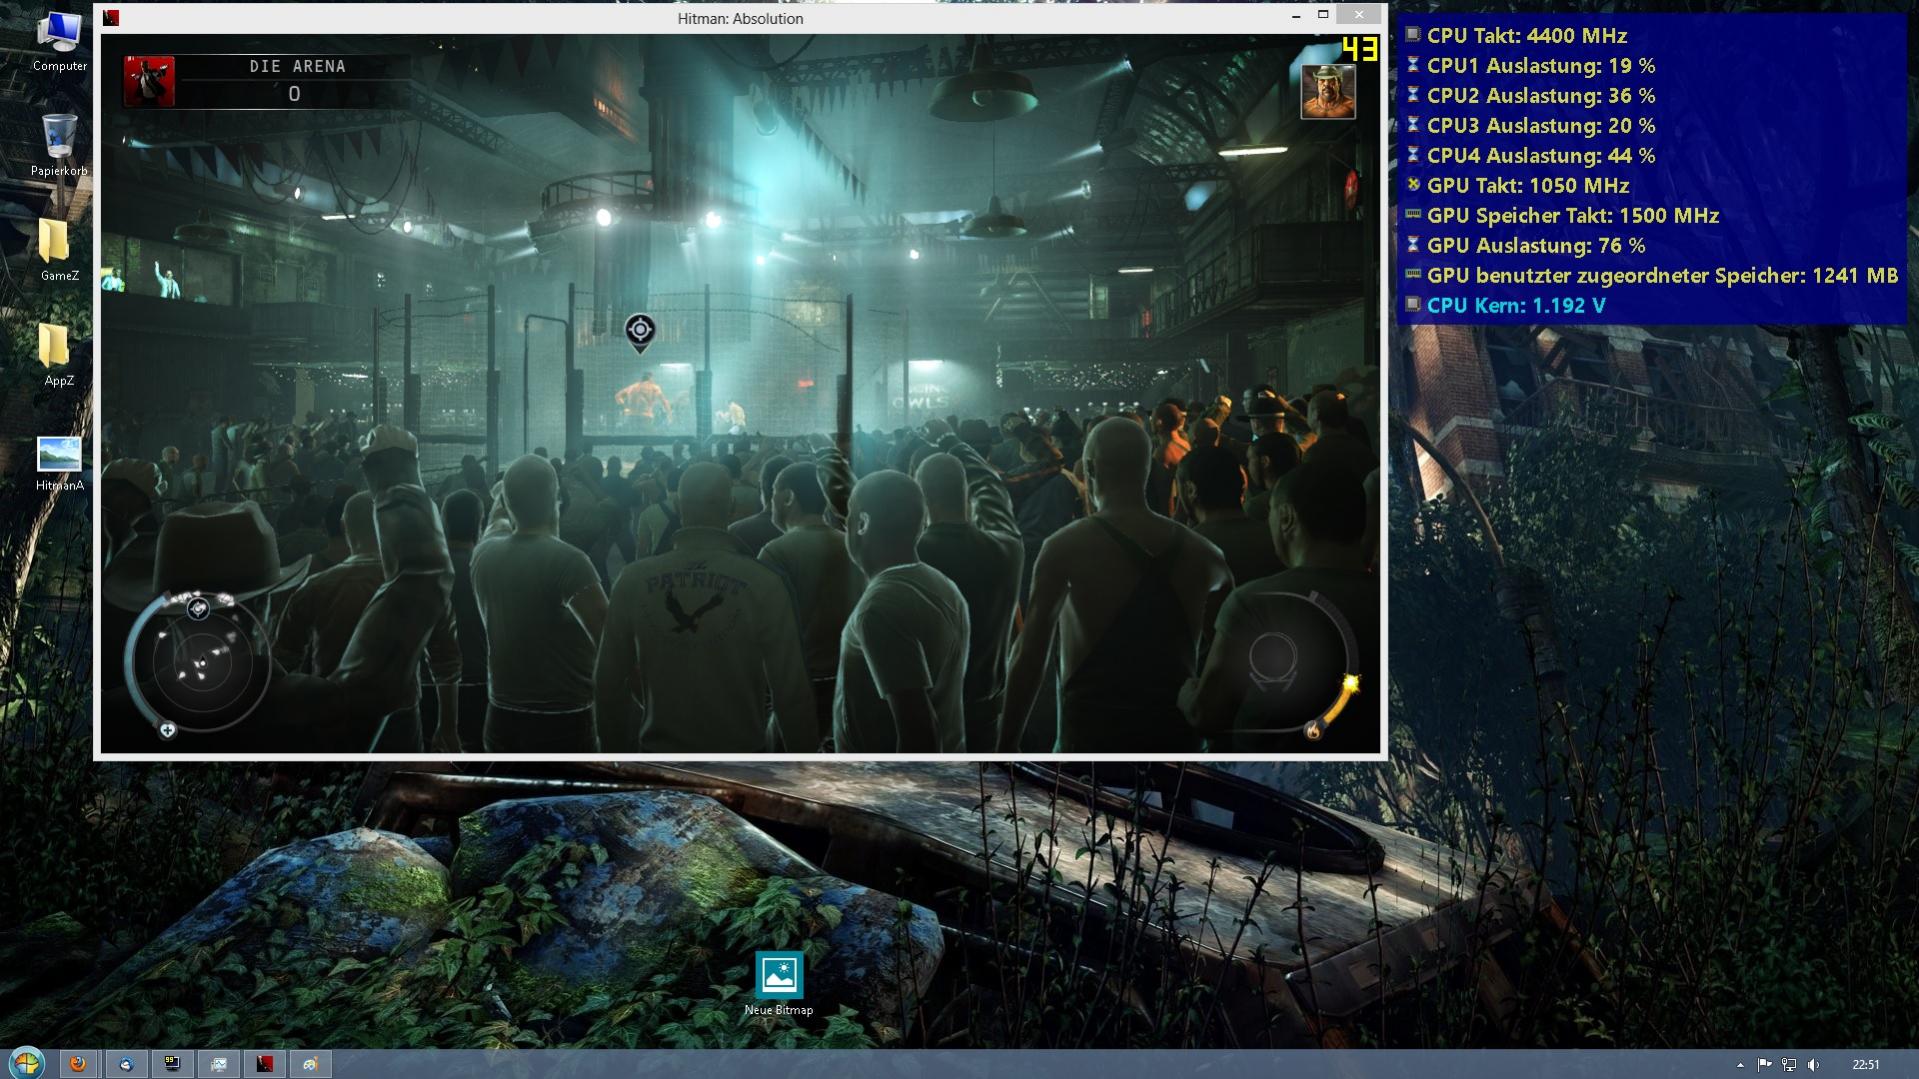Open the network tray icon
1919x1079 pixels.
(x=1789, y=1065)
